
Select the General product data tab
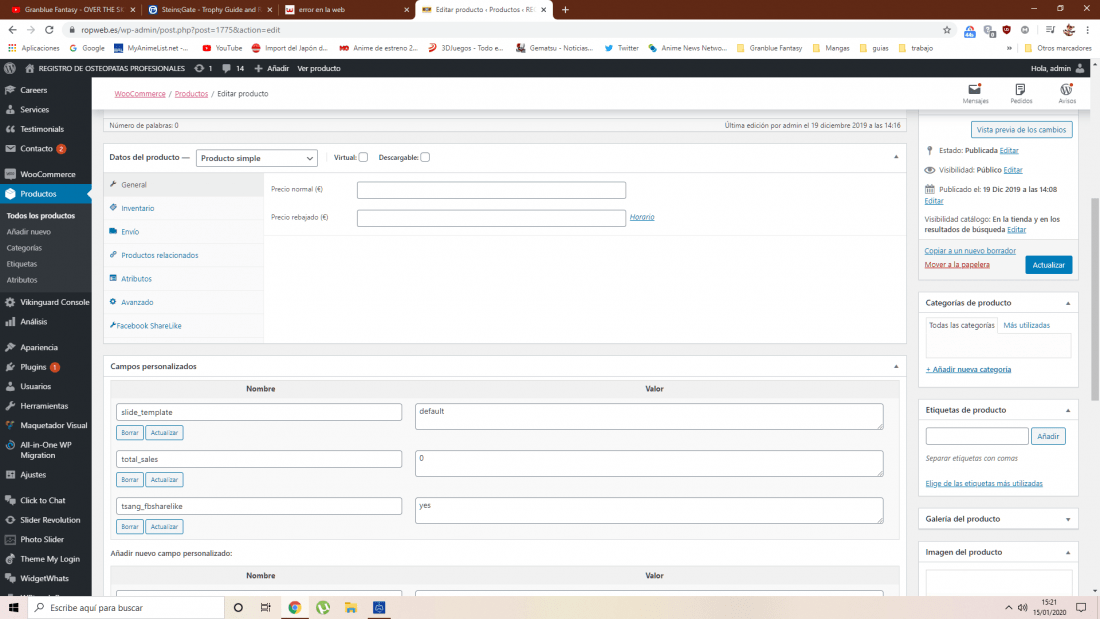click(184, 185)
